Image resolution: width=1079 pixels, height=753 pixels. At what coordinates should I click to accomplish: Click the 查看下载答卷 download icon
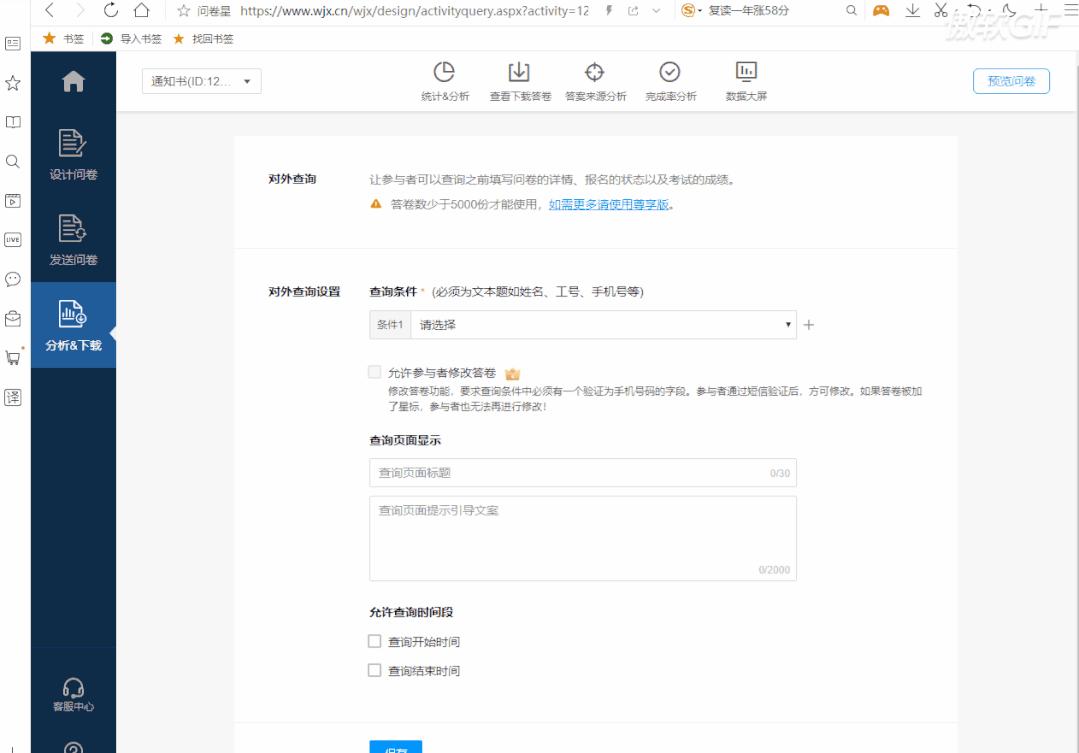[x=518, y=72]
